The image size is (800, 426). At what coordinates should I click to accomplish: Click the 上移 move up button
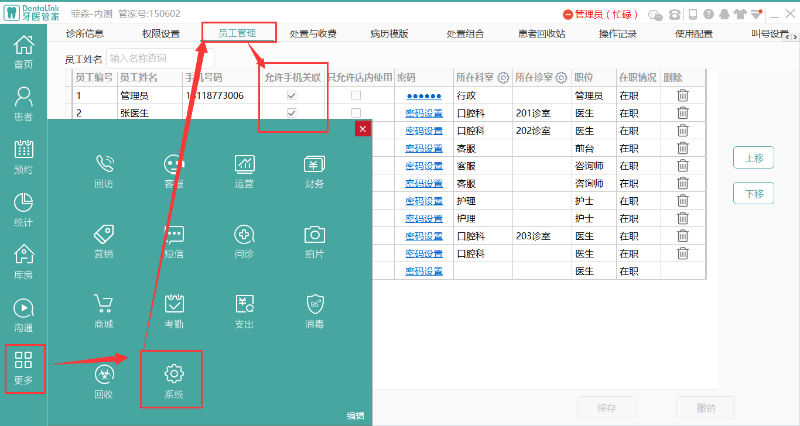753,158
